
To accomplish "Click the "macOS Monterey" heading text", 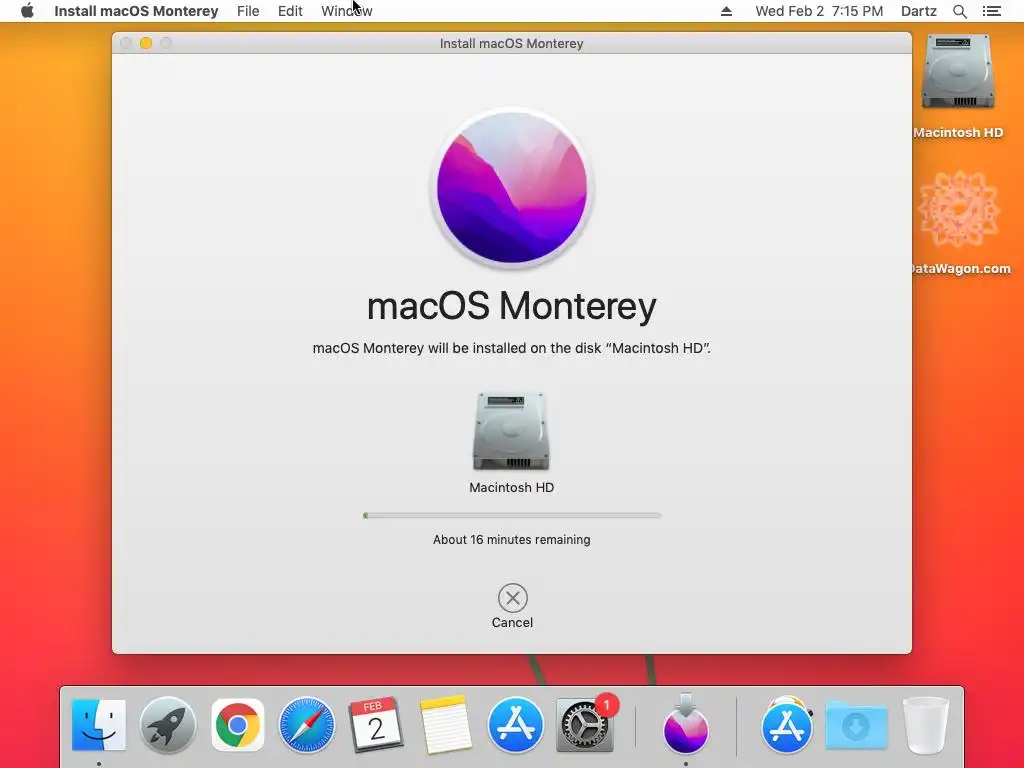I will point(511,305).
